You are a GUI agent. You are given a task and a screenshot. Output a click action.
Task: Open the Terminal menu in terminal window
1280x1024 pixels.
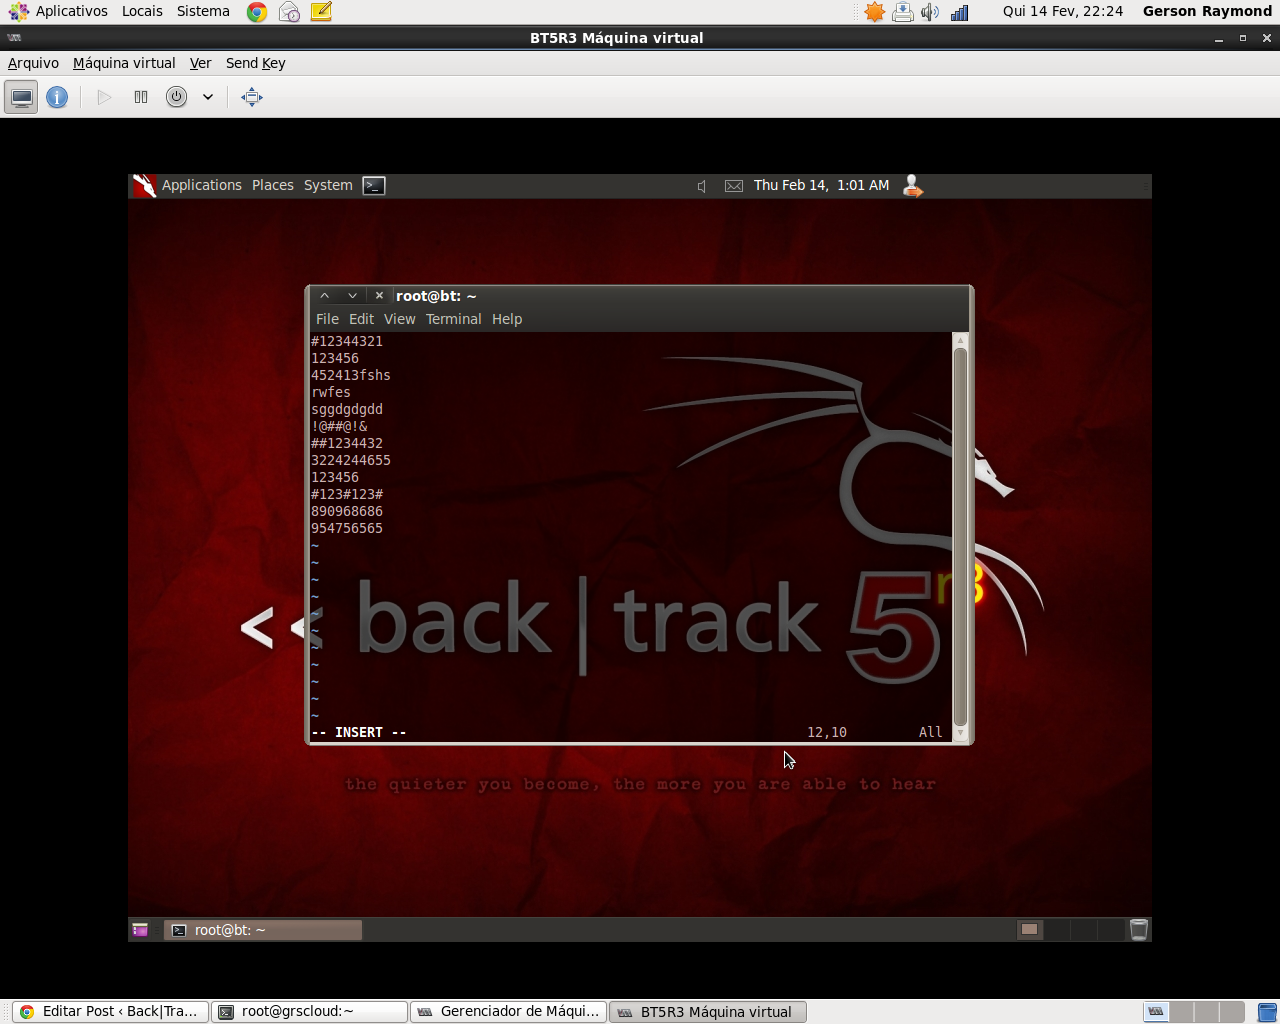453,319
